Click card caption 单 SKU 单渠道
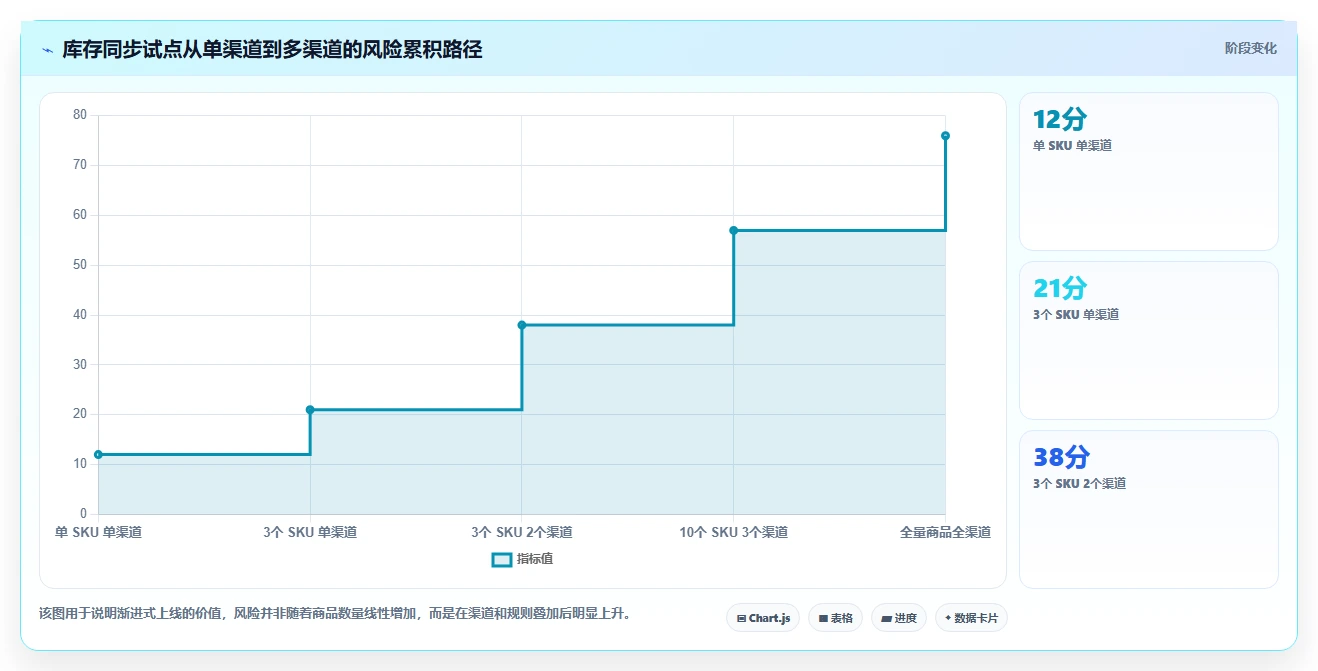 1072,145
